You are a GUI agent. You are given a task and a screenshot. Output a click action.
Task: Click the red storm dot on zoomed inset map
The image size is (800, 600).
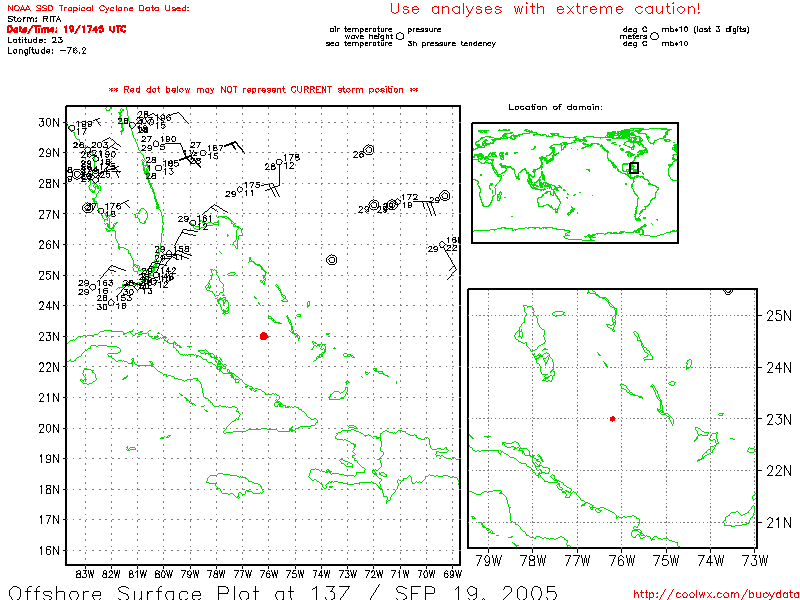coord(612,419)
